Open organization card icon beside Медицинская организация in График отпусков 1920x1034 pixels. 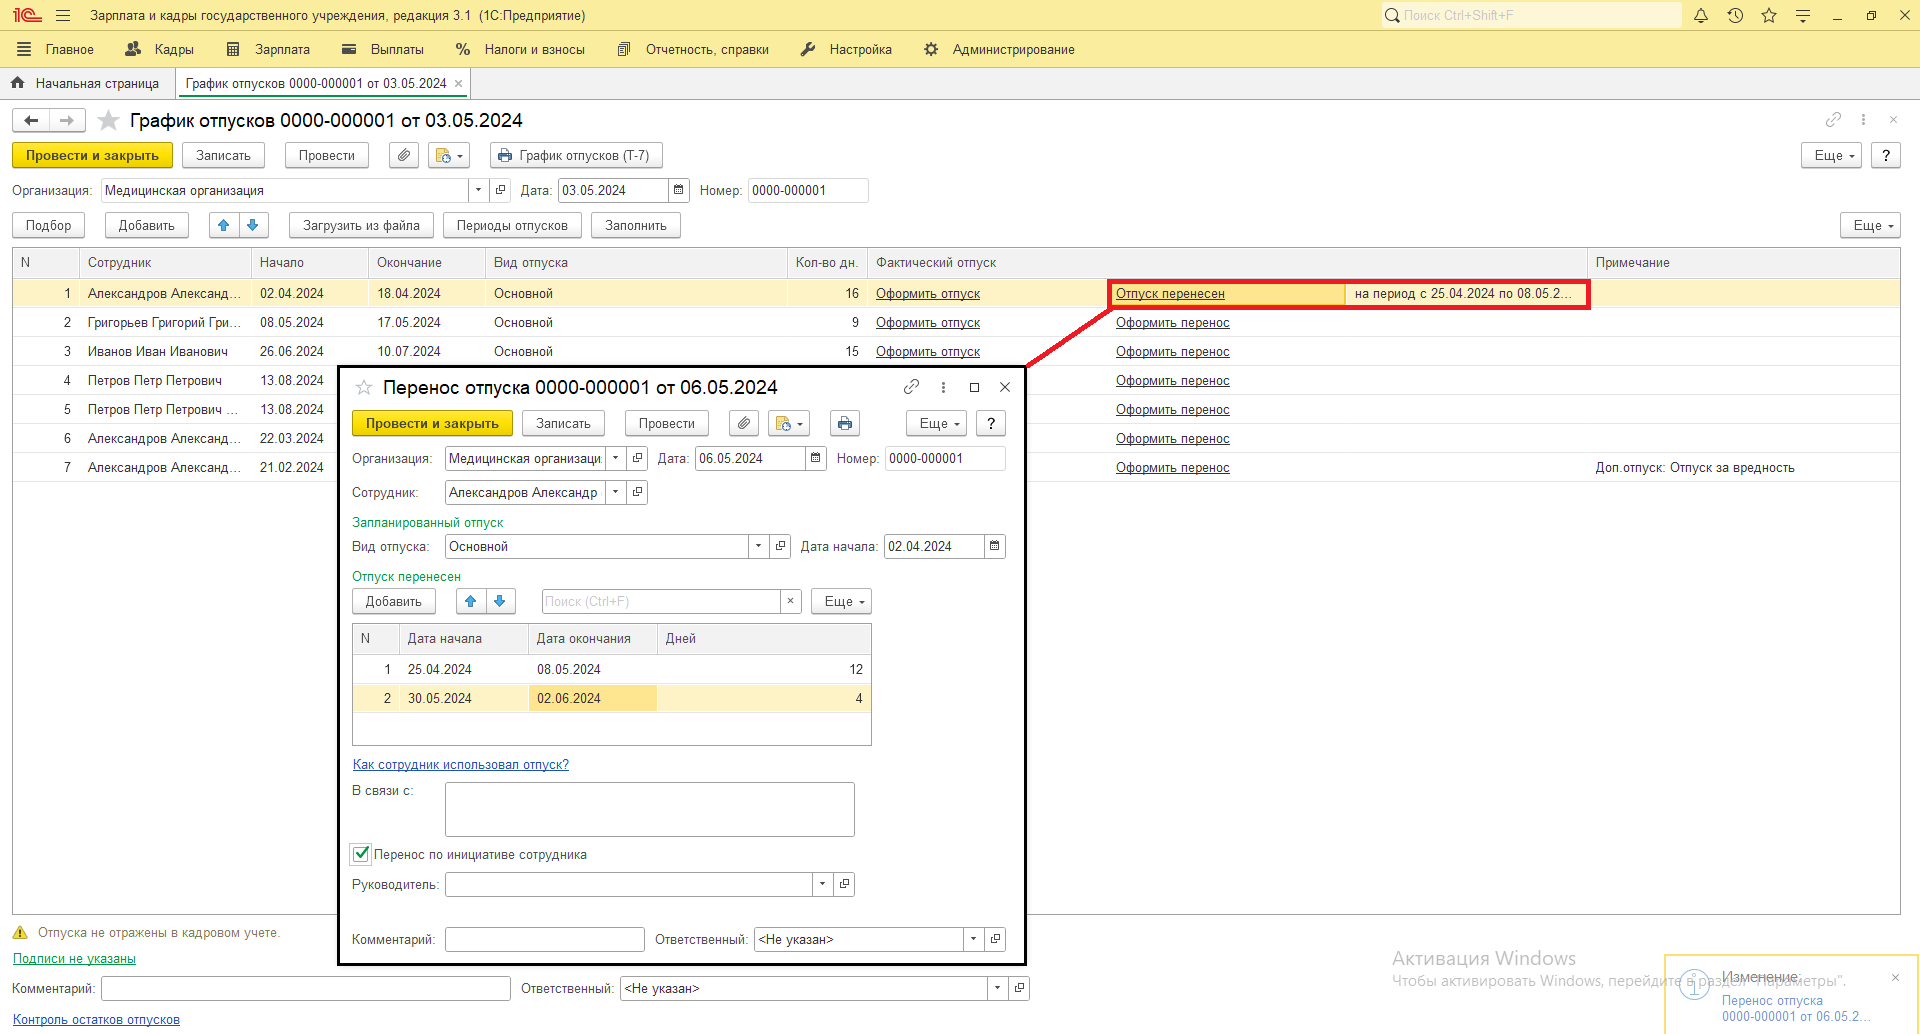pos(501,191)
